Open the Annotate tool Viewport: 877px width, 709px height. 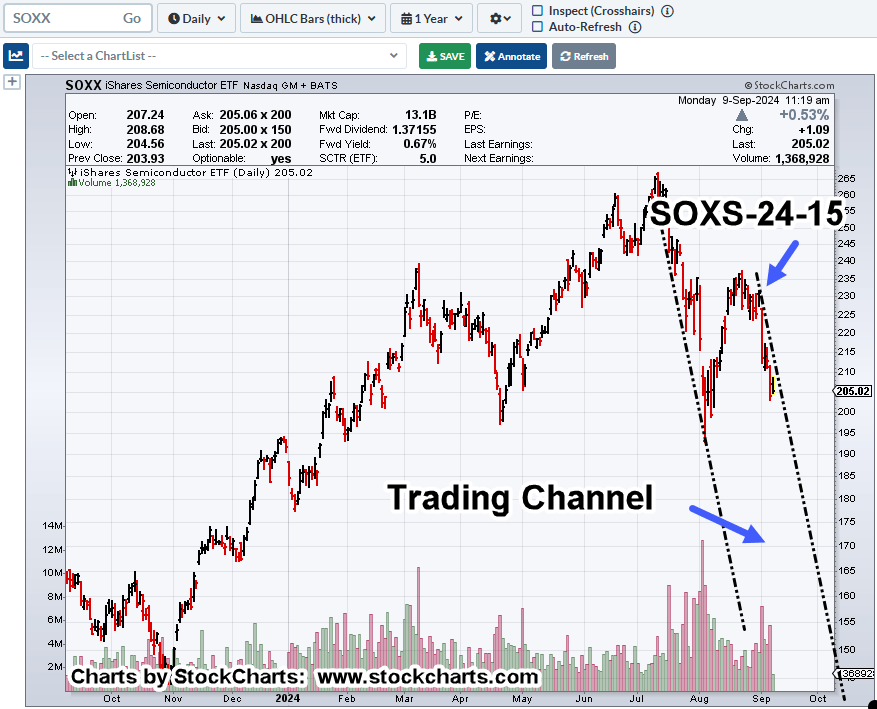coord(511,56)
